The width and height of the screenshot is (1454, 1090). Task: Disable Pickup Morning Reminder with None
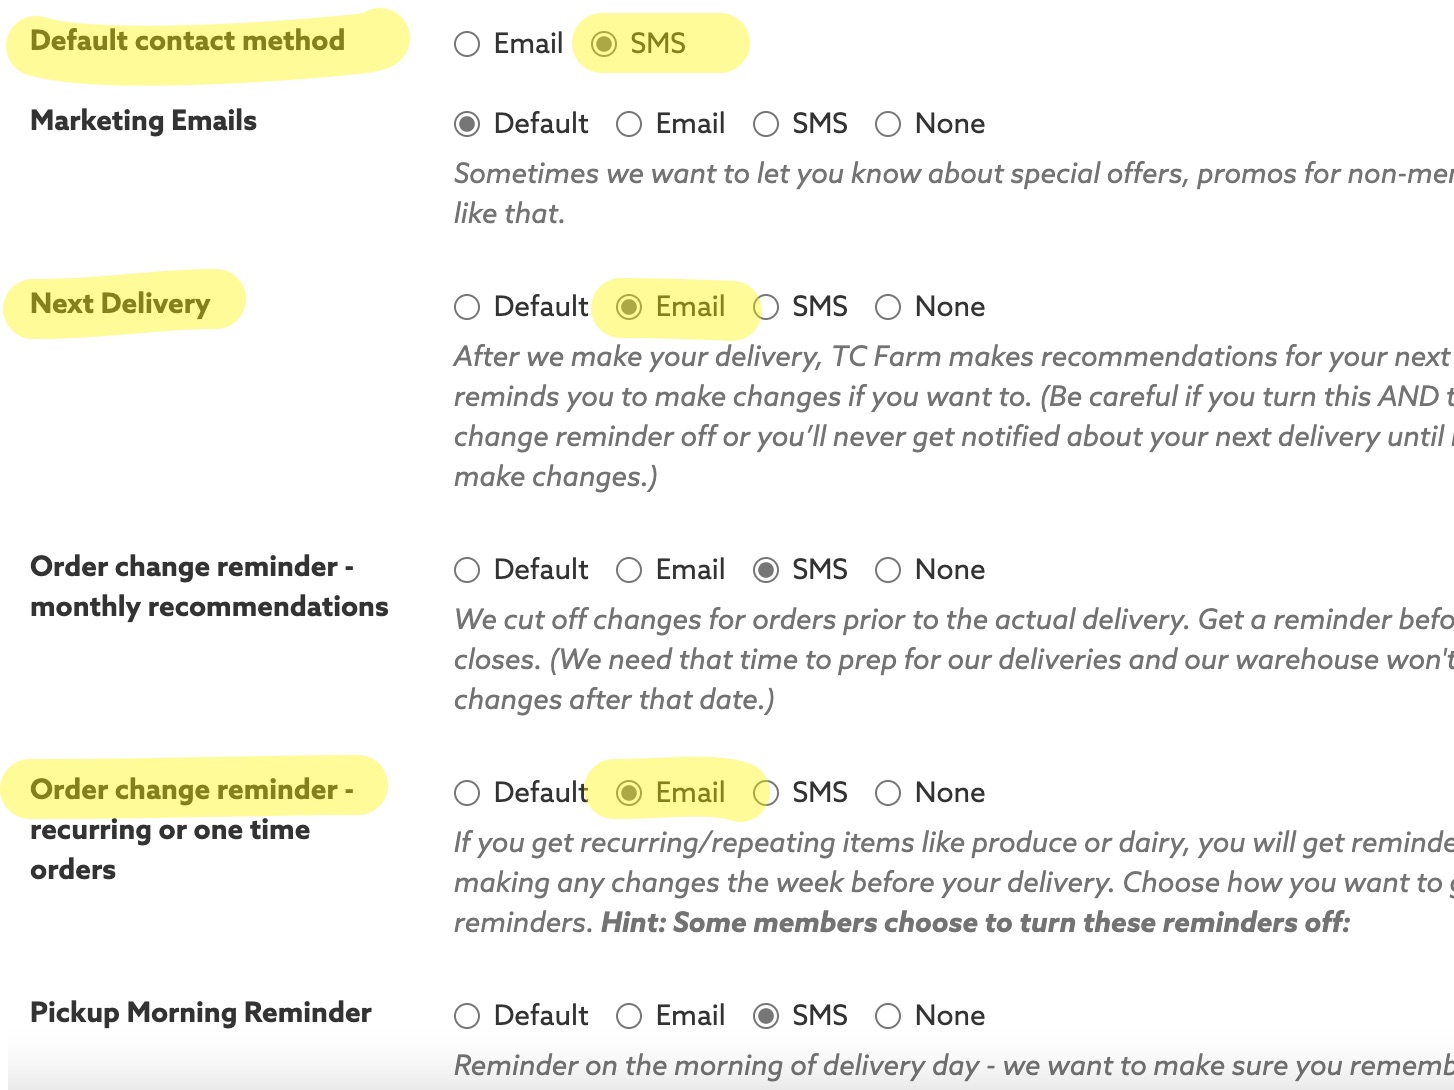(888, 1016)
